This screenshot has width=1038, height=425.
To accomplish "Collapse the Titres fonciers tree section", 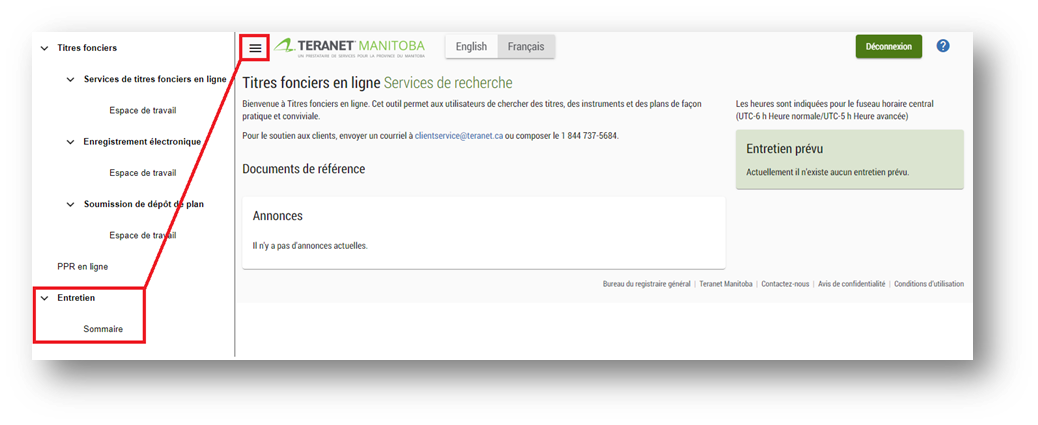I will (x=44, y=48).
